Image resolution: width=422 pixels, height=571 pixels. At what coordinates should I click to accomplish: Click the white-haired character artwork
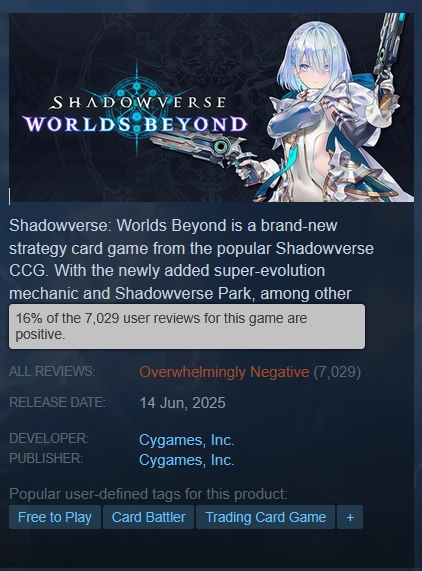click(x=328, y=109)
